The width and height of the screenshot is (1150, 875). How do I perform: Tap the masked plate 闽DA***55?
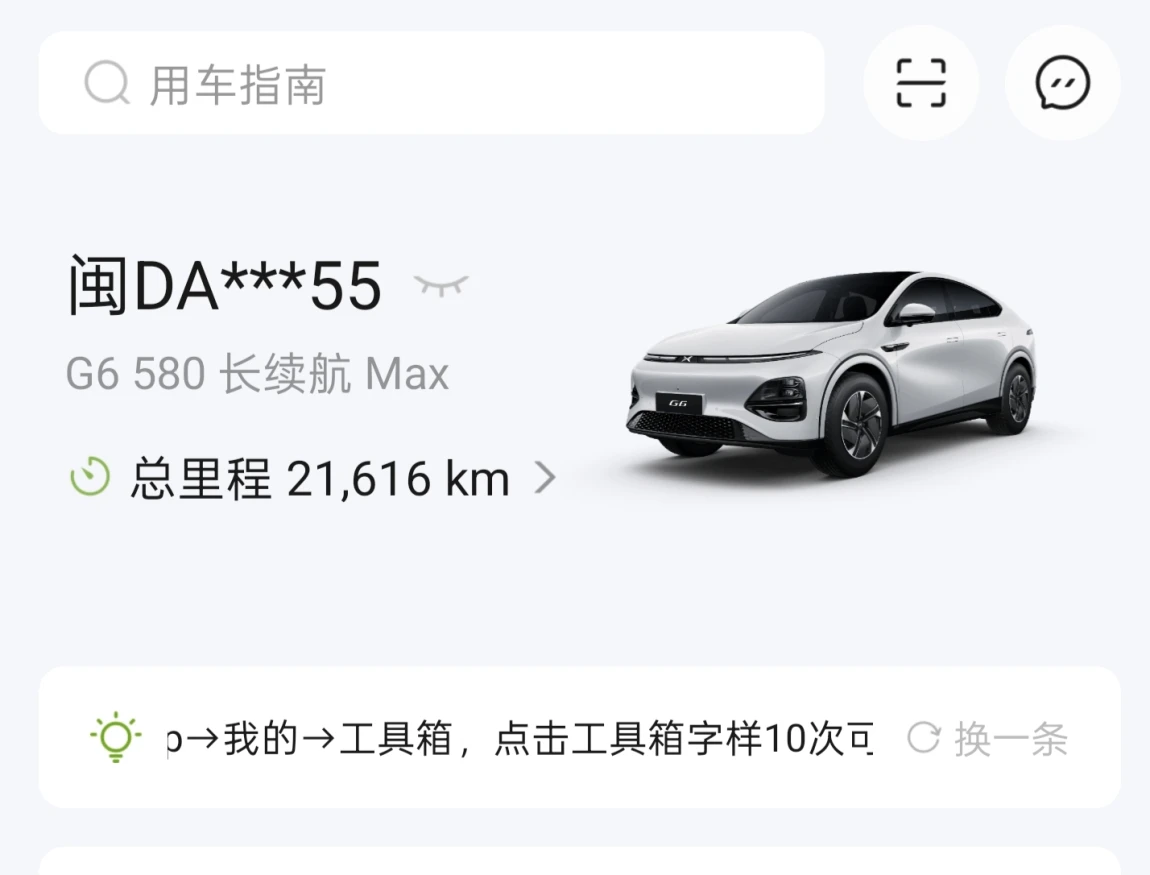pyautogui.click(x=224, y=285)
